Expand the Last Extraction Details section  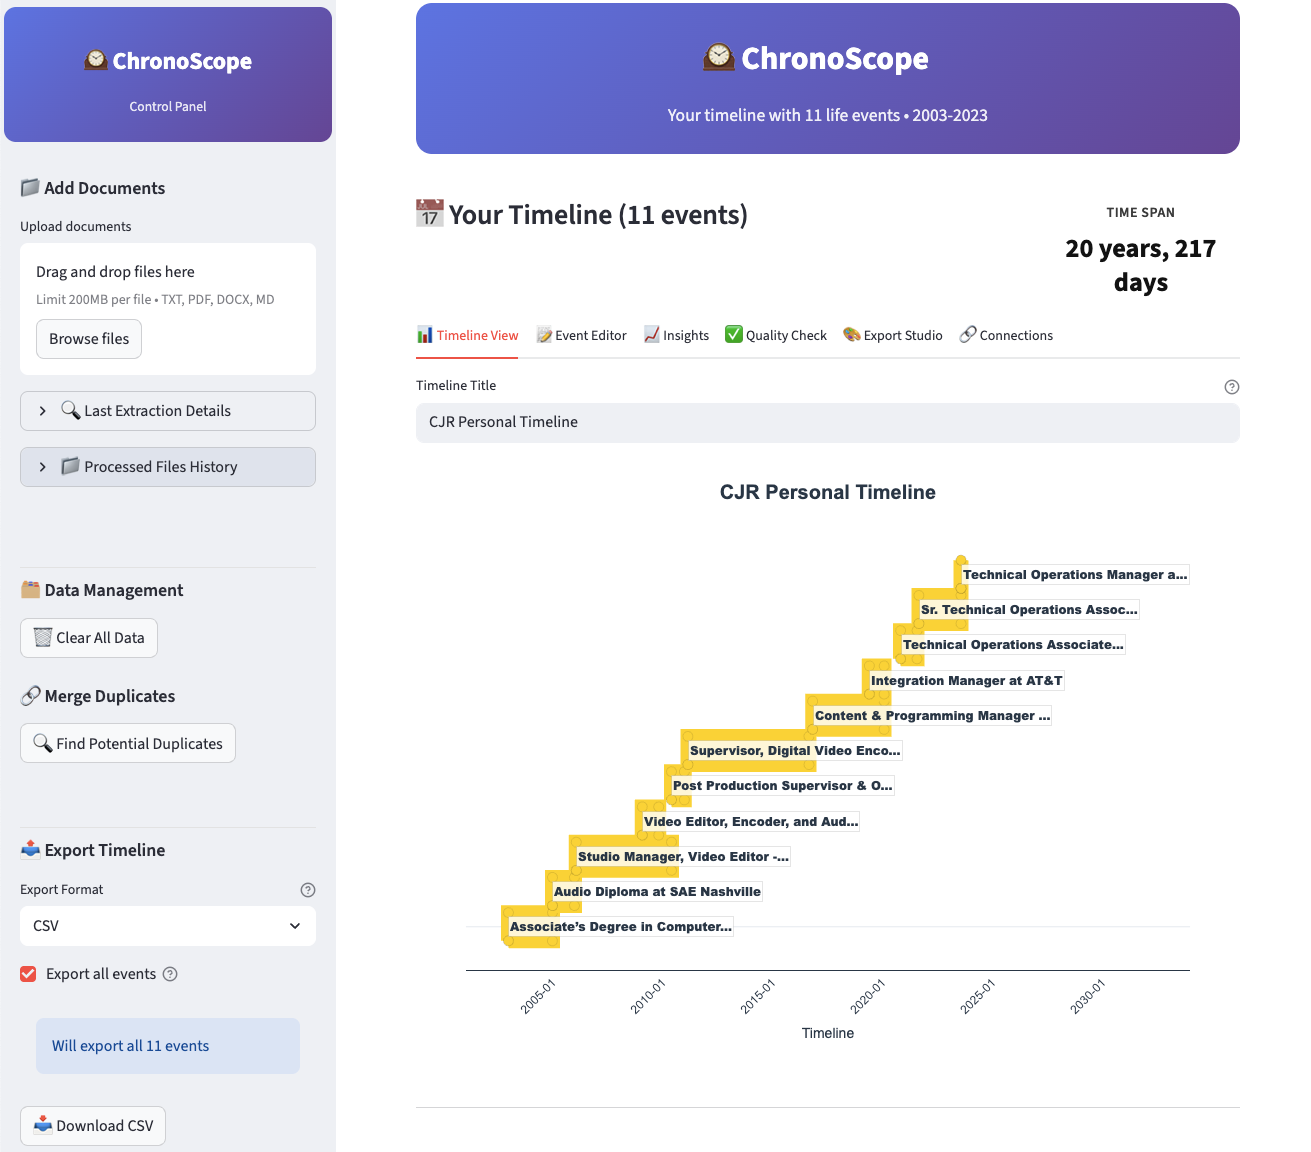click(x=168, y=411)
